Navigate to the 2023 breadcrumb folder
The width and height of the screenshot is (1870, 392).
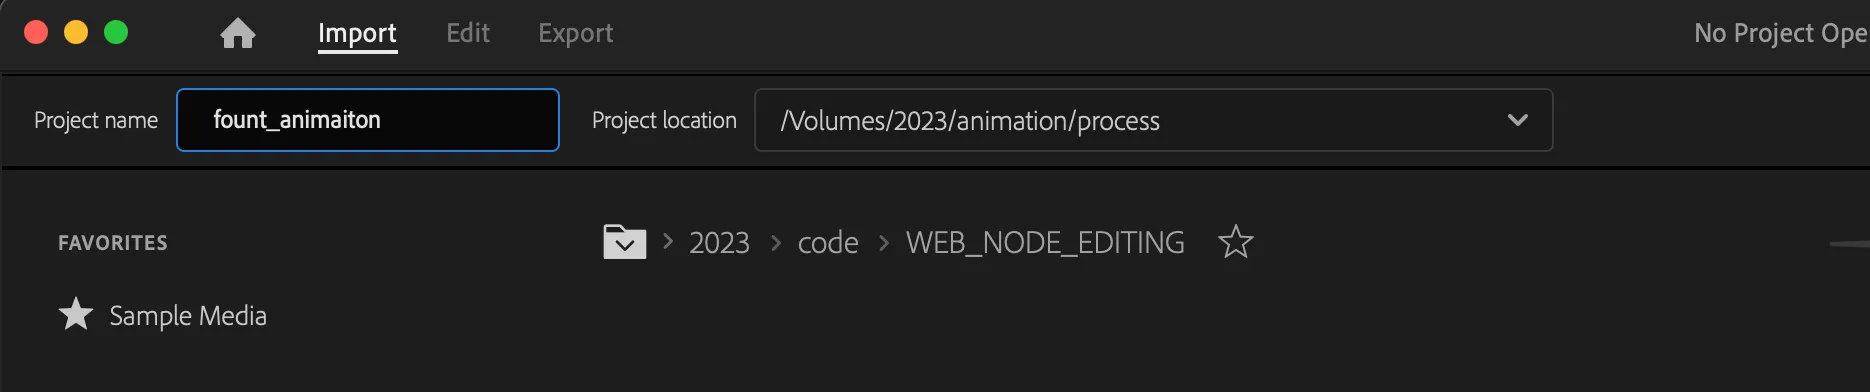click(719, 243)
